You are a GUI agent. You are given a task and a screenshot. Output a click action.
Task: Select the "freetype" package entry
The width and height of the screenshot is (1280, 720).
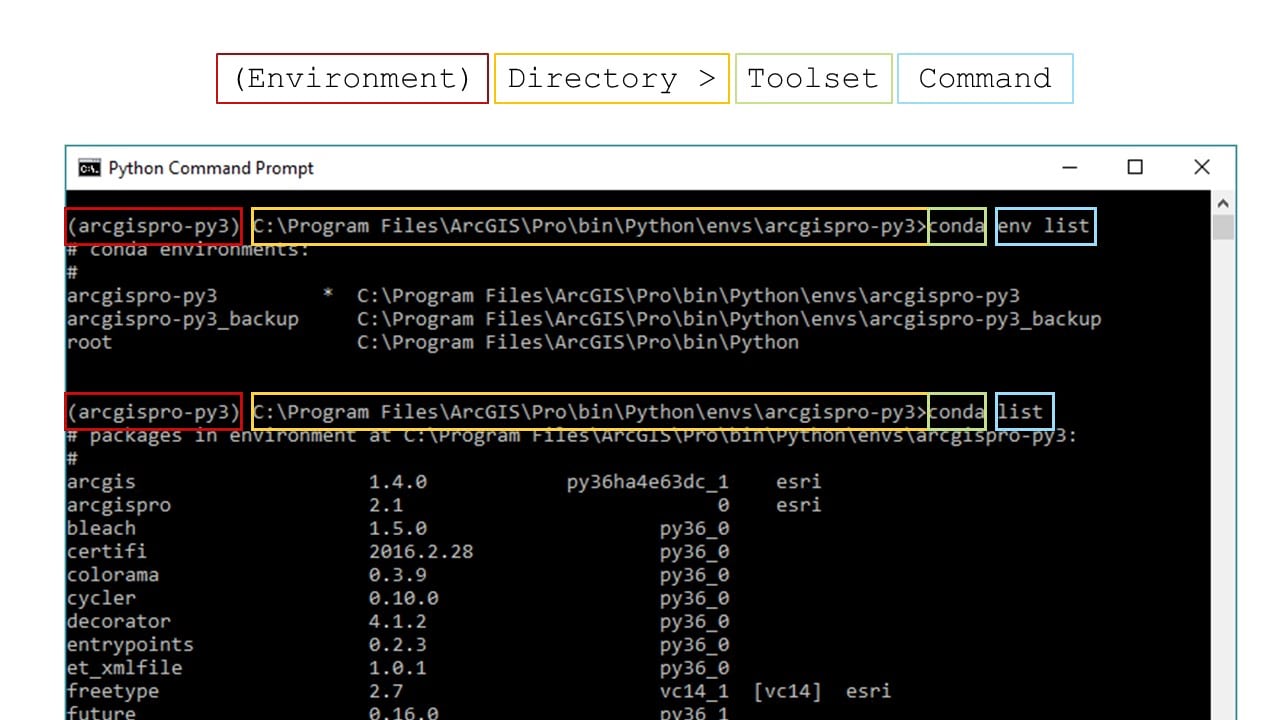click(111, 690)
